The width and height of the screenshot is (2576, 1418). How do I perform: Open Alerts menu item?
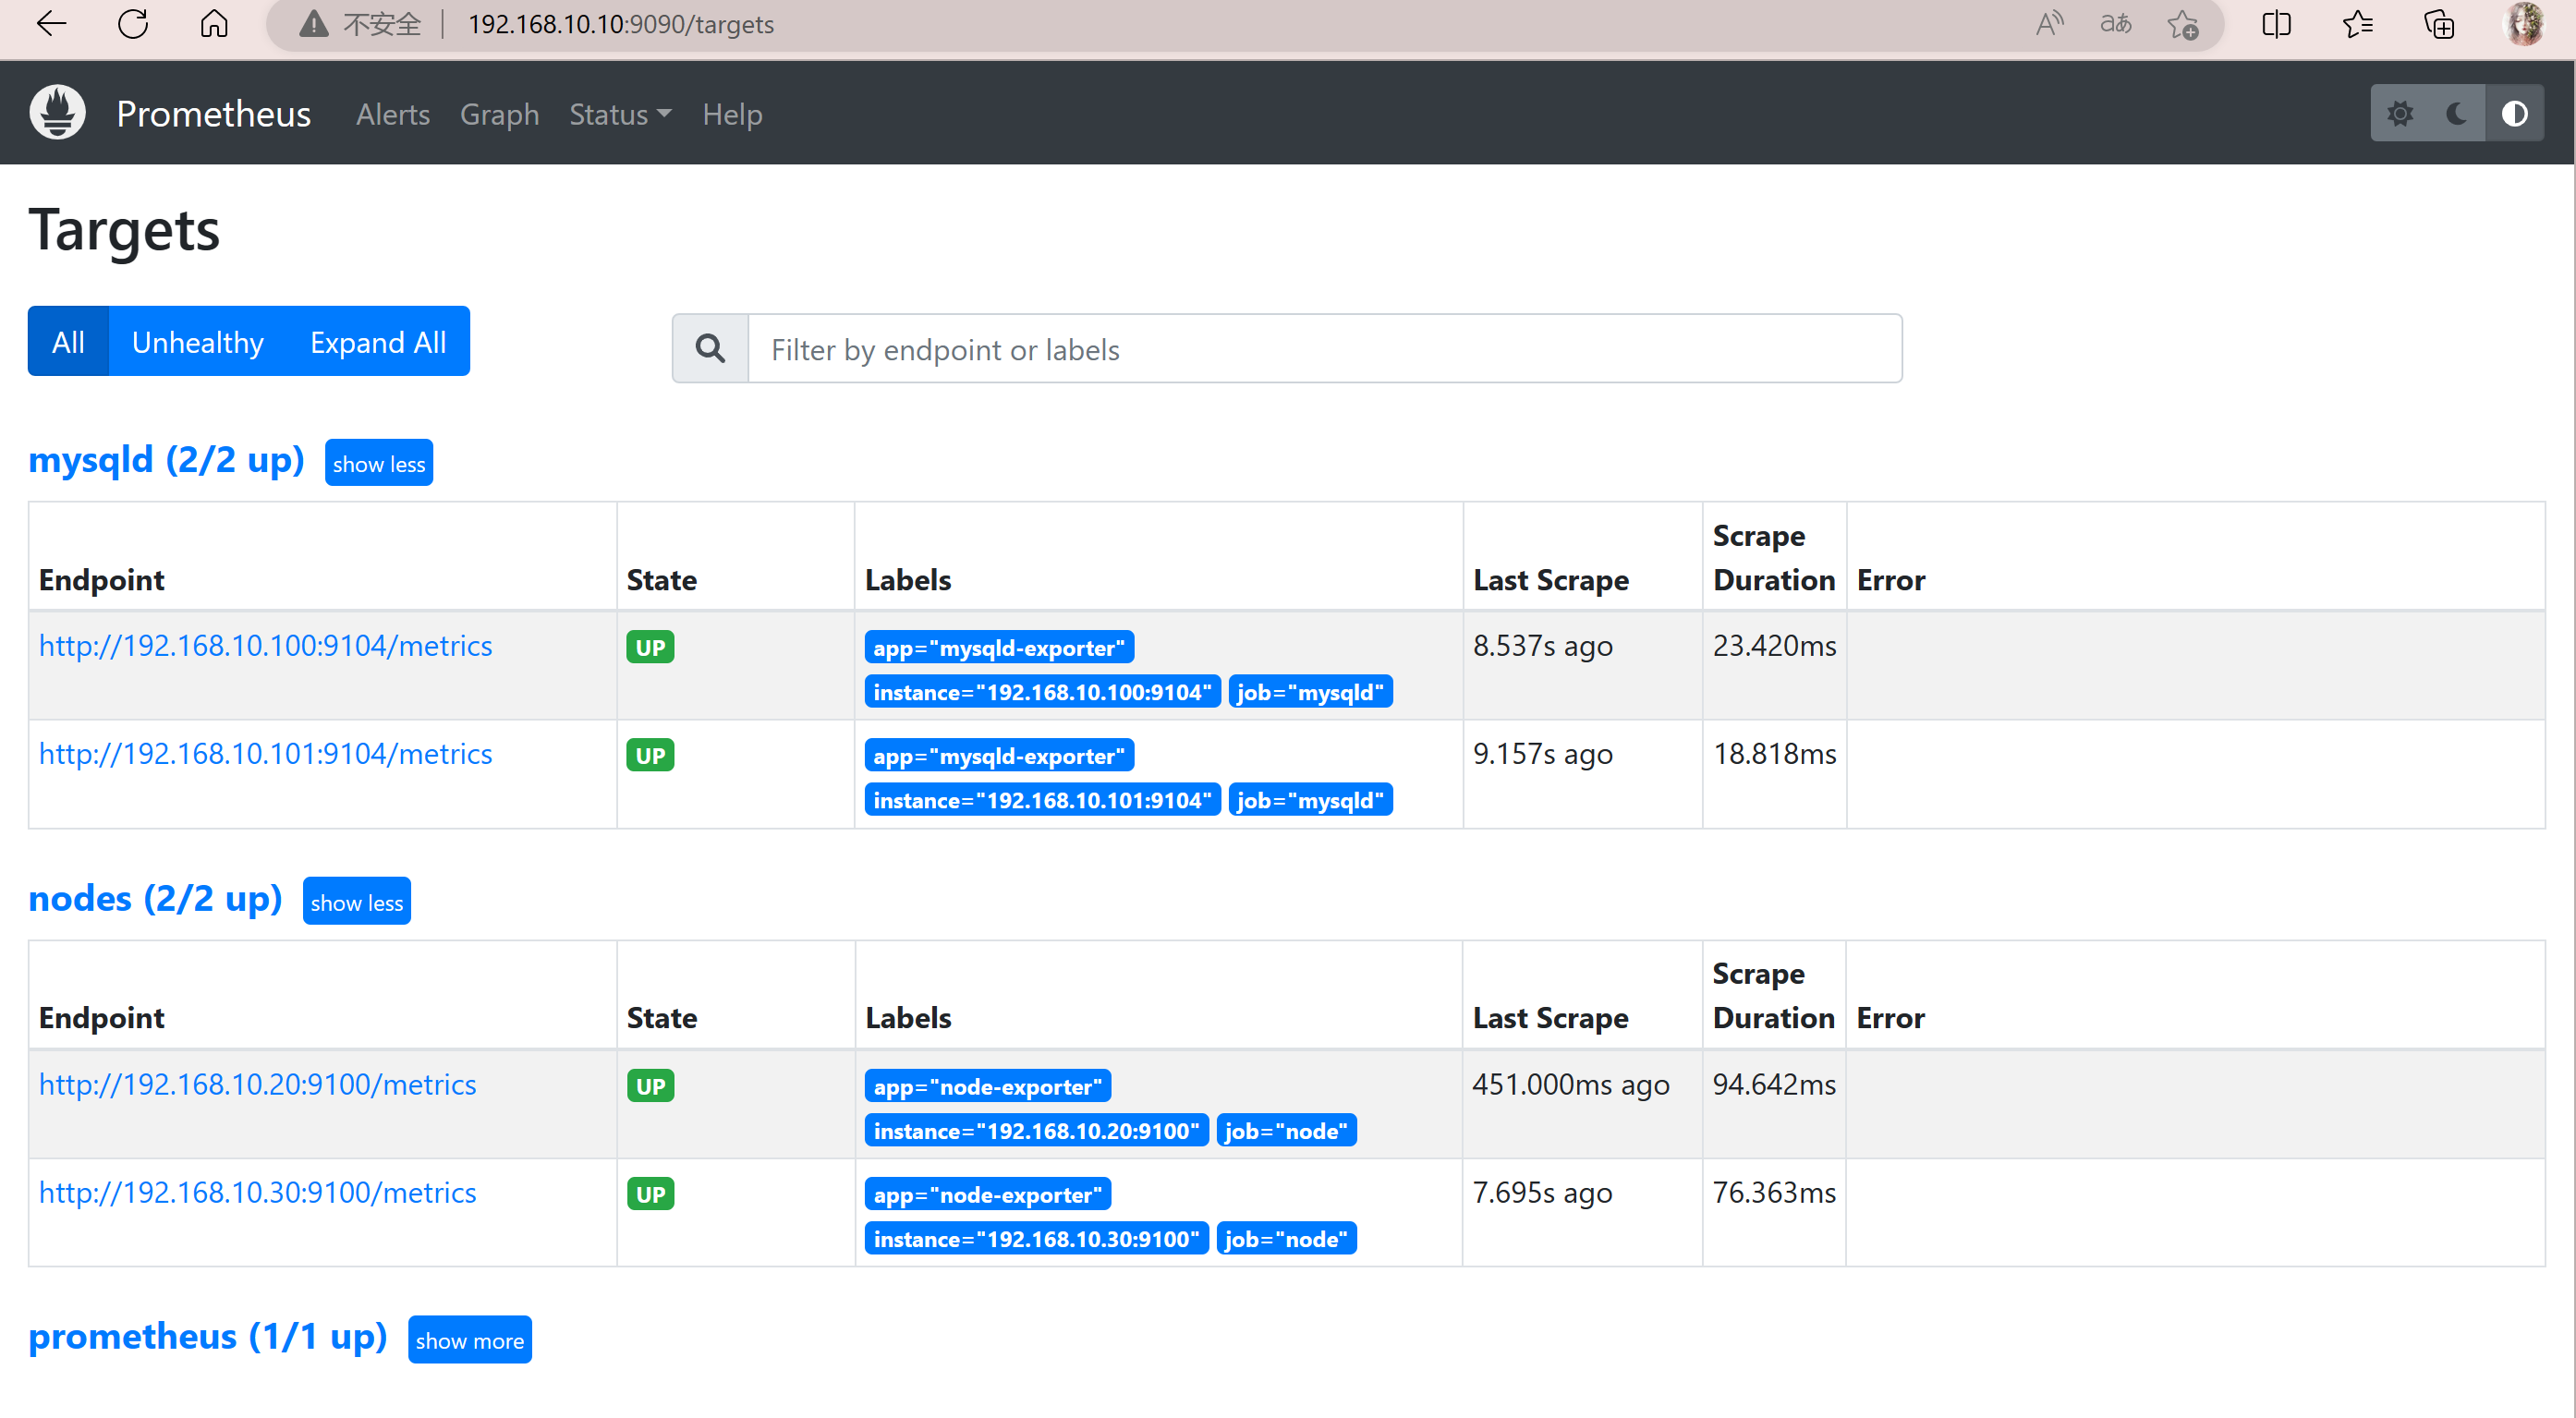pos(391,114)
